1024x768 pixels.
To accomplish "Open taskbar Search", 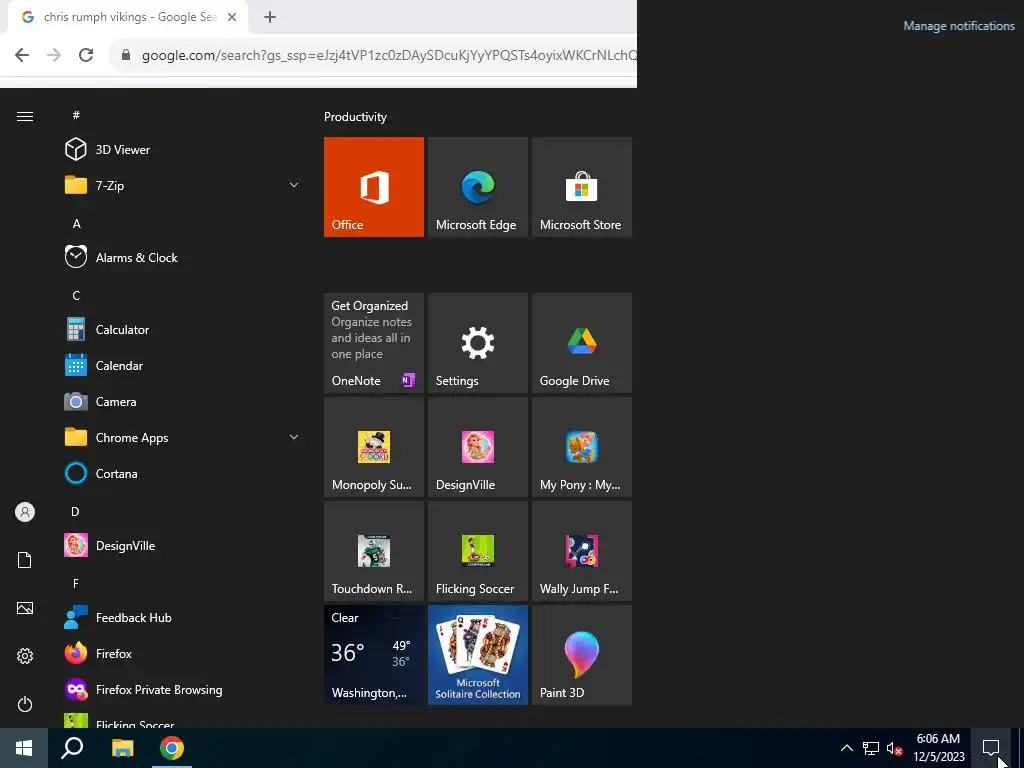I will (x=72, y=748).
